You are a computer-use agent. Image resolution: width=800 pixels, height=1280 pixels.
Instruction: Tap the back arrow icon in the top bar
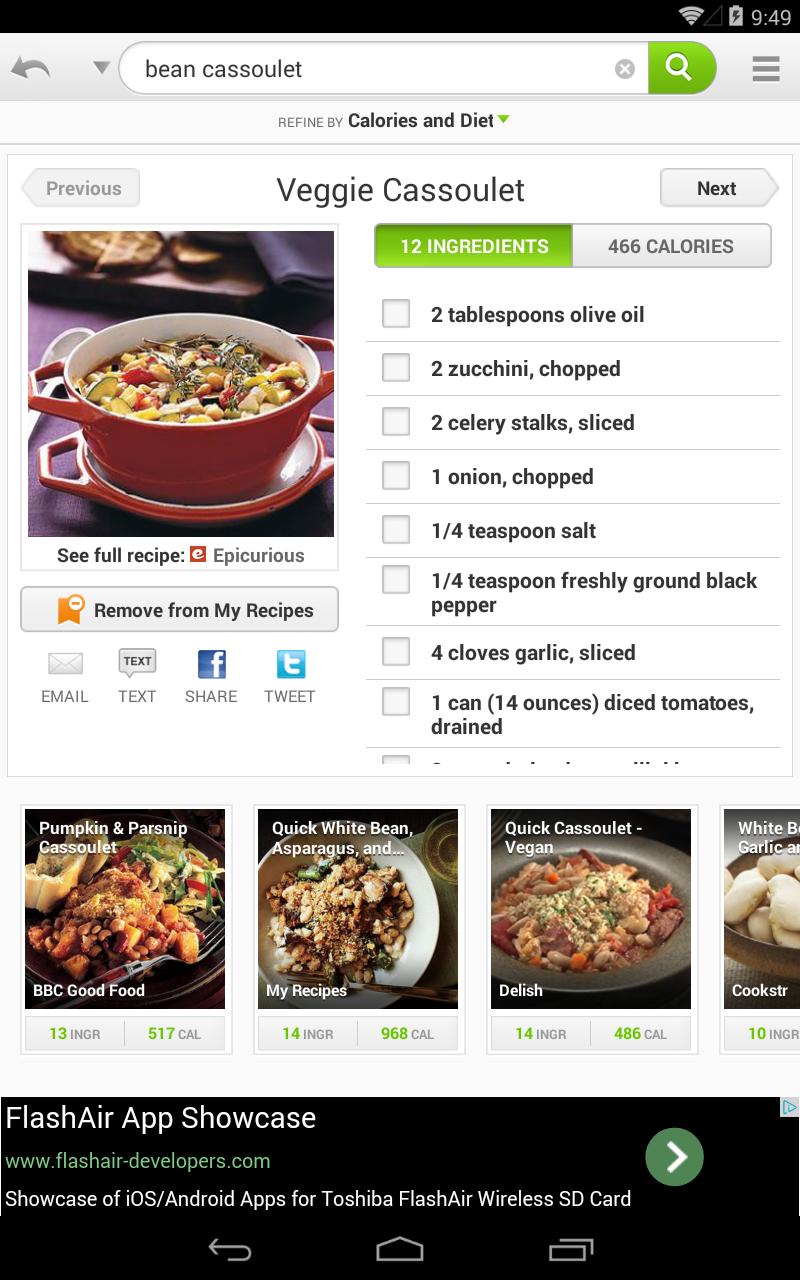coord(31,68)
